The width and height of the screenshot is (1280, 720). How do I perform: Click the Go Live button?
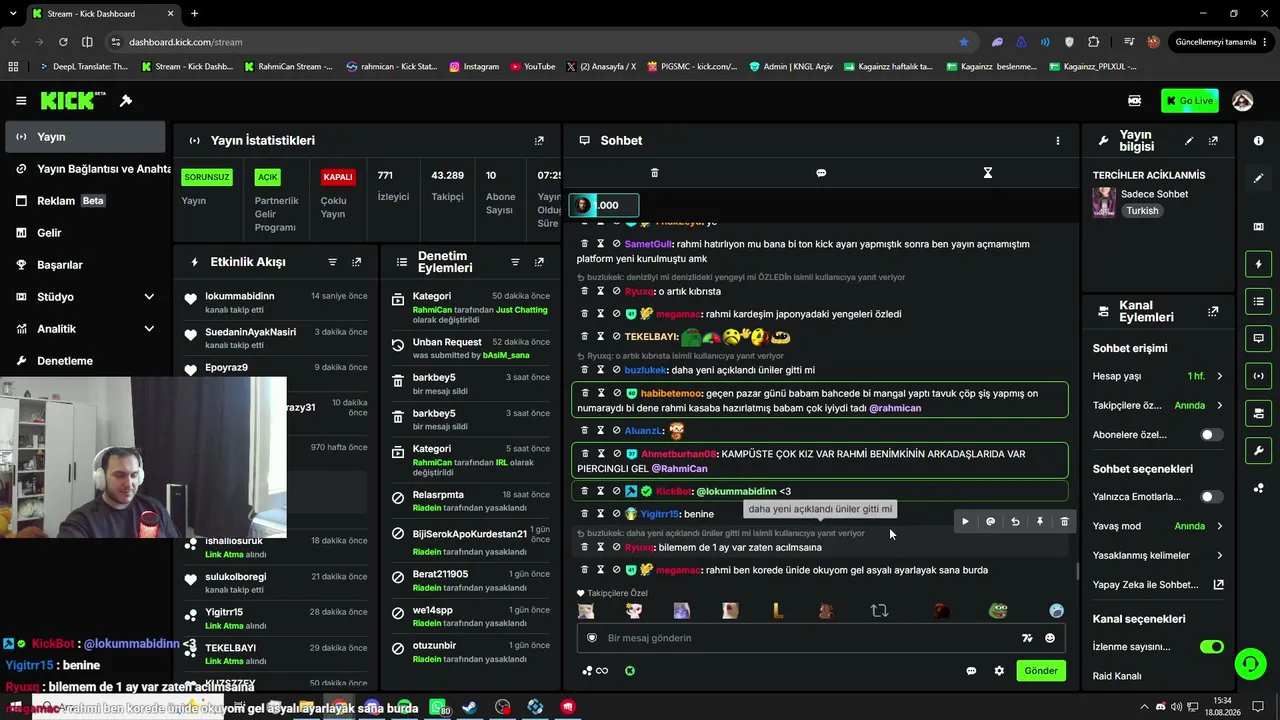[x=1190, y=101]
